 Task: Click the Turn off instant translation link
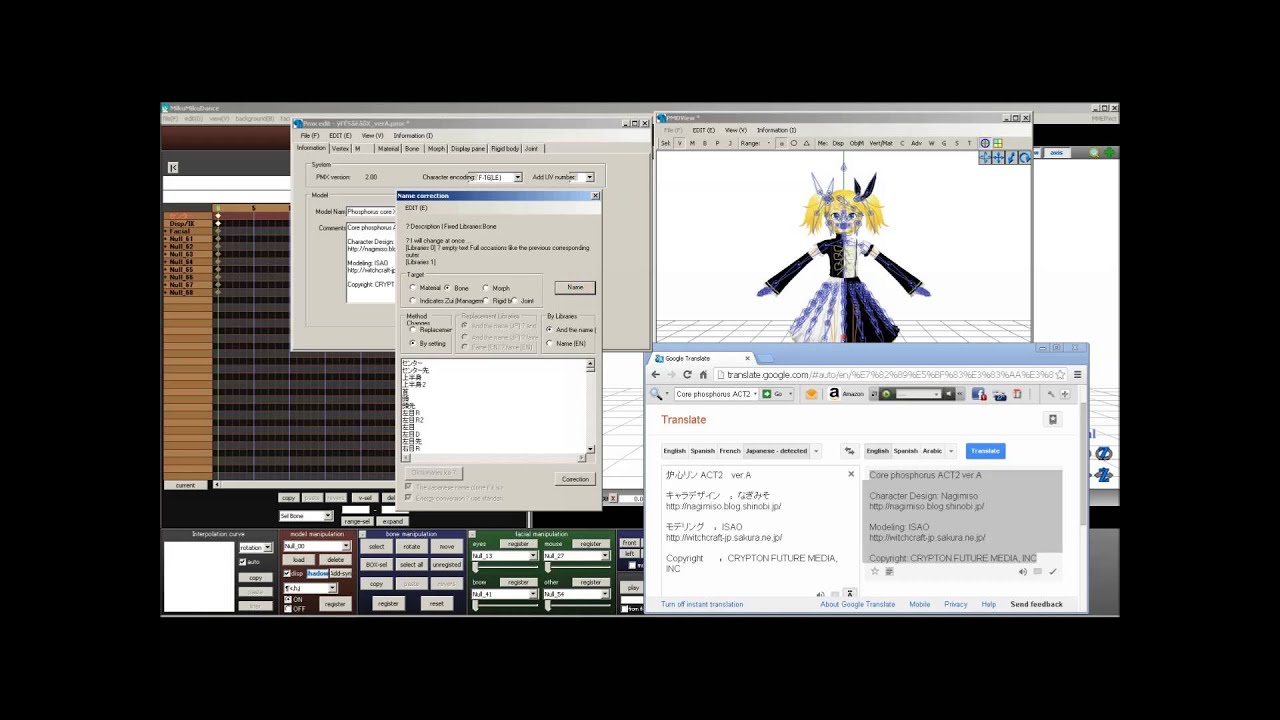click(x=702, y=604)
